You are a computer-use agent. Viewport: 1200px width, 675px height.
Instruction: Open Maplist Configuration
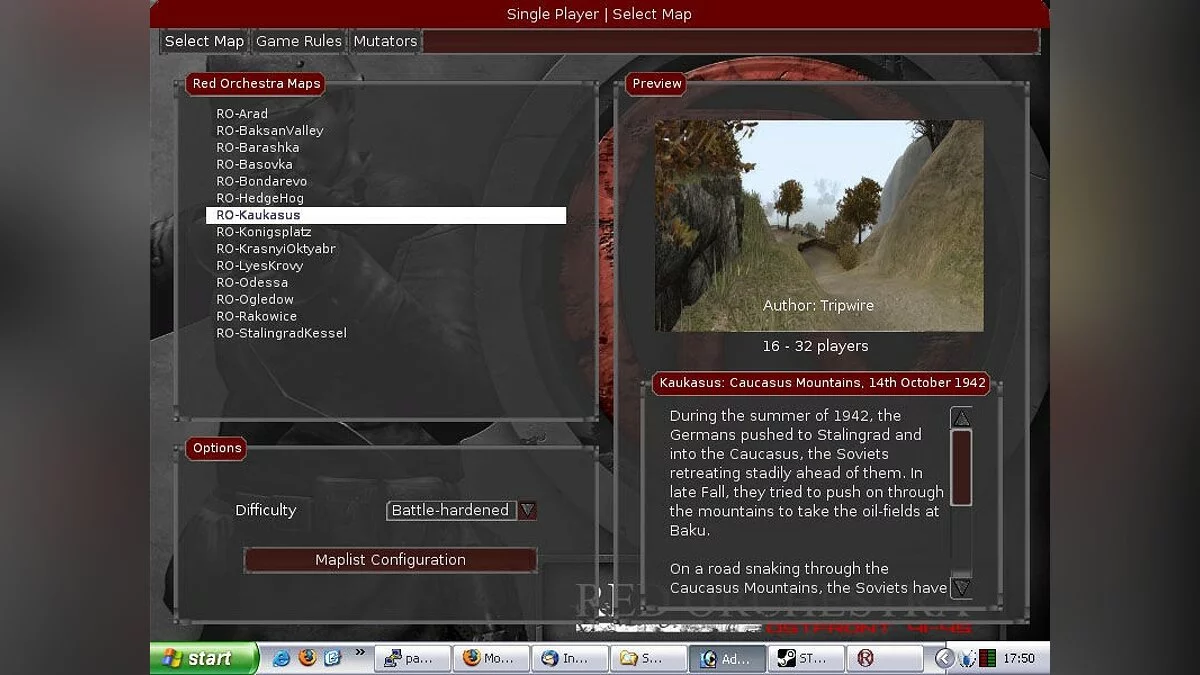click(x=390, y=560)
